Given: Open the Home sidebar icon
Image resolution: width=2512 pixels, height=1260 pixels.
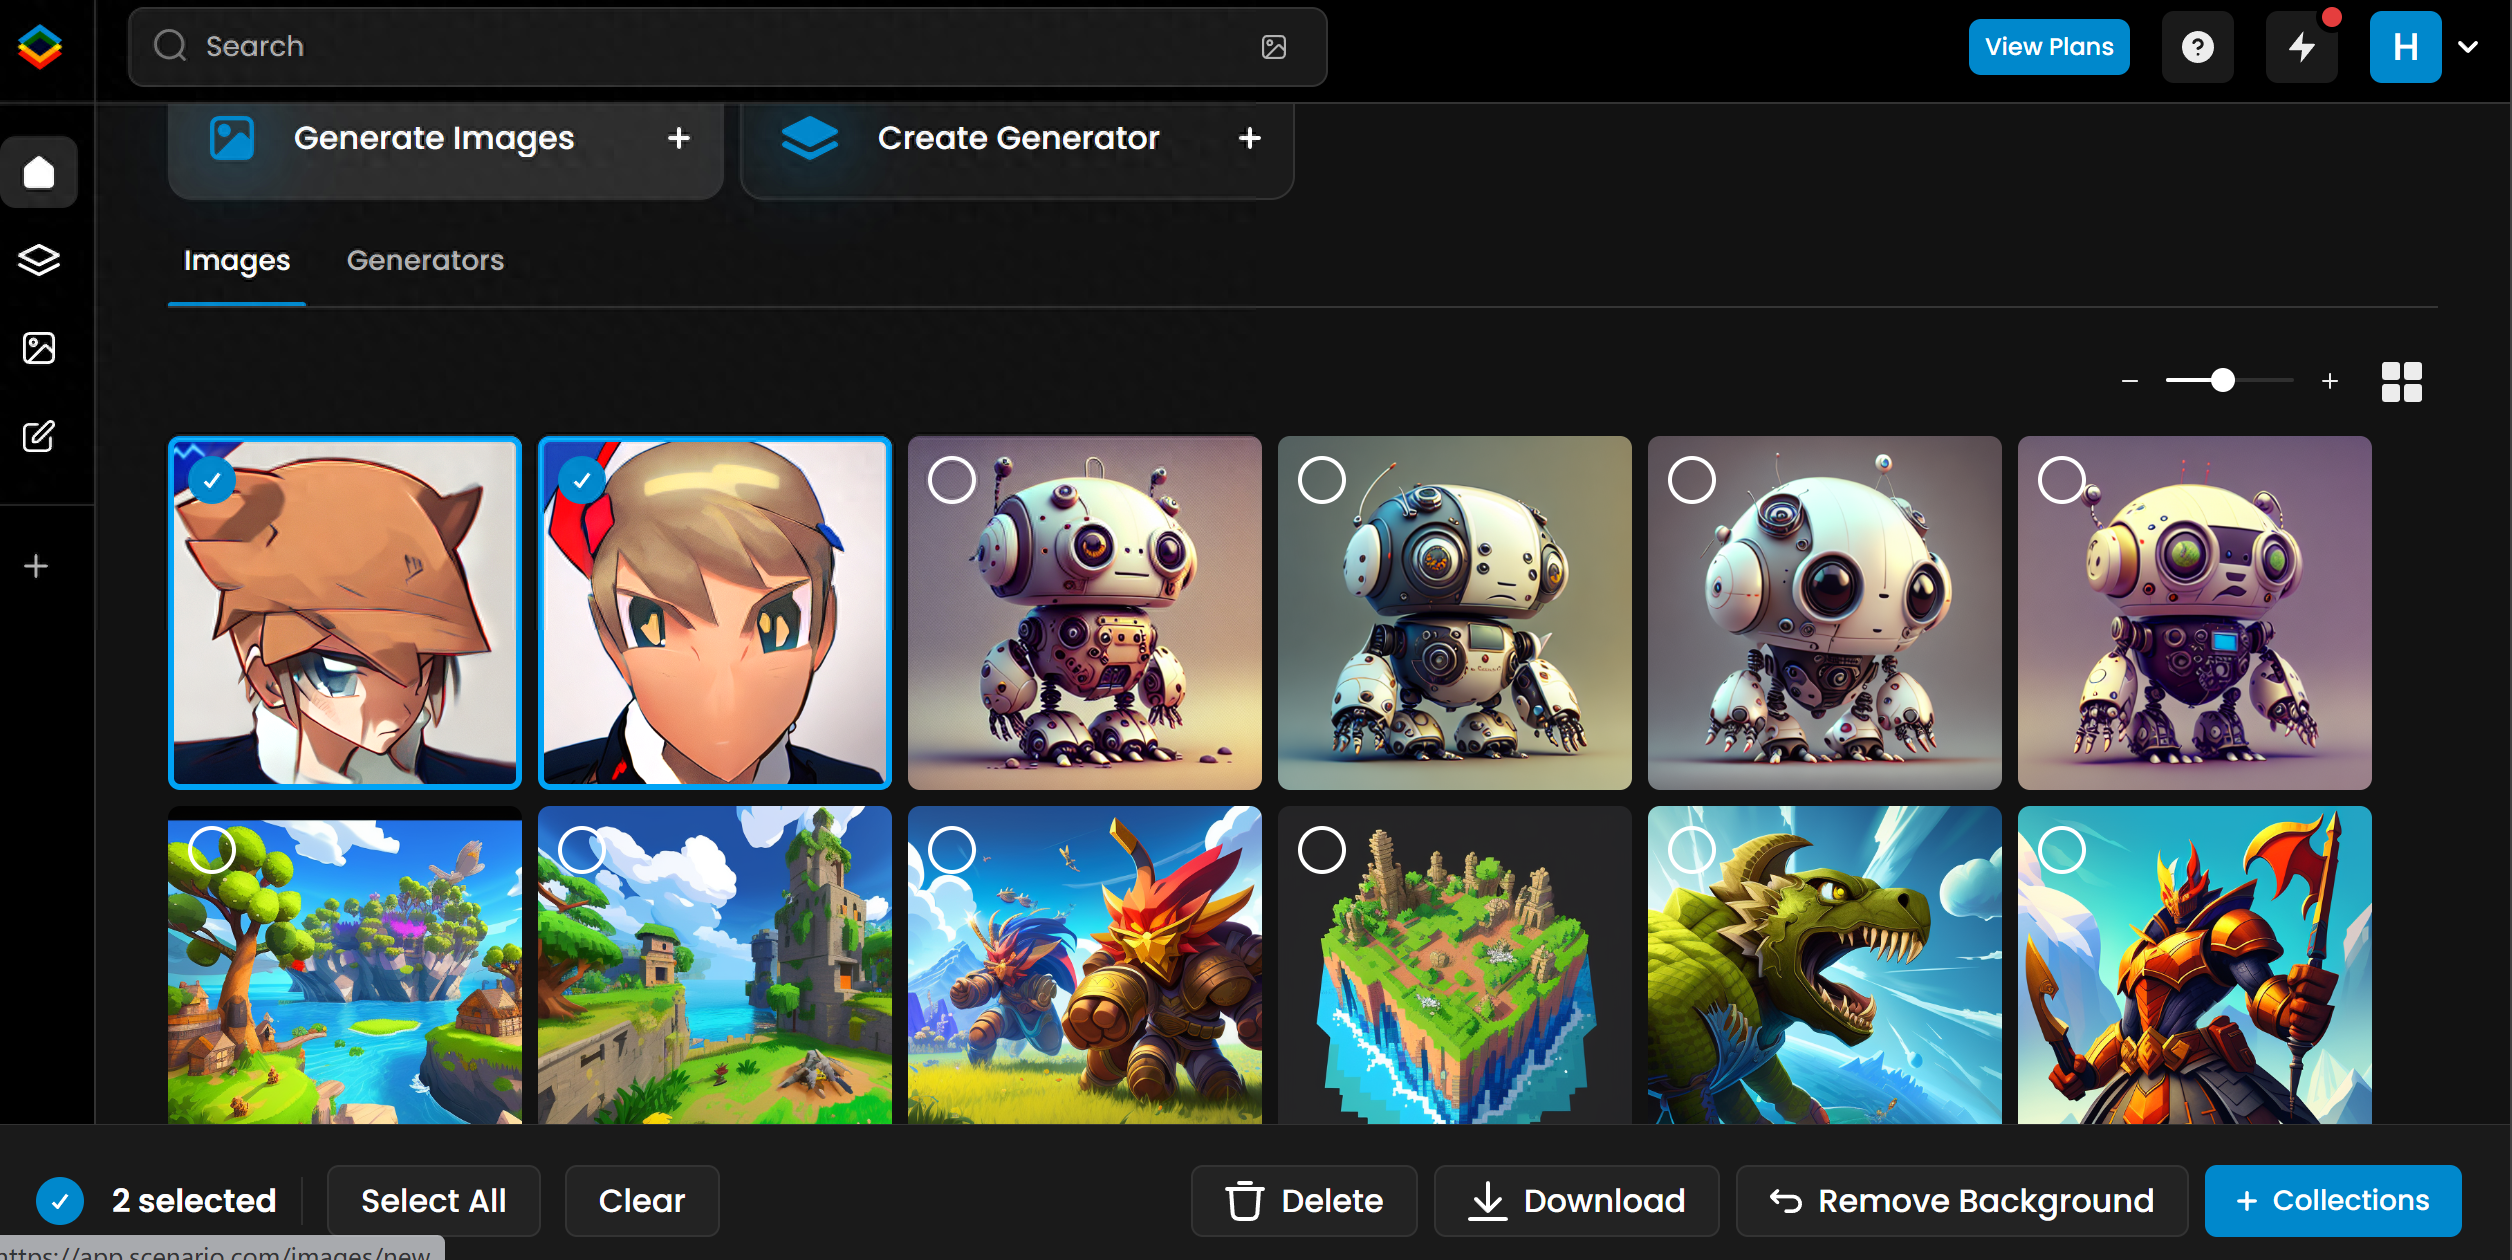Looking at the screenshot, I should [39, 172].
